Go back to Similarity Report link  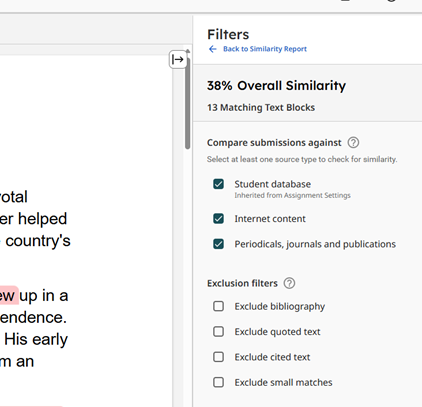[265, 49]
